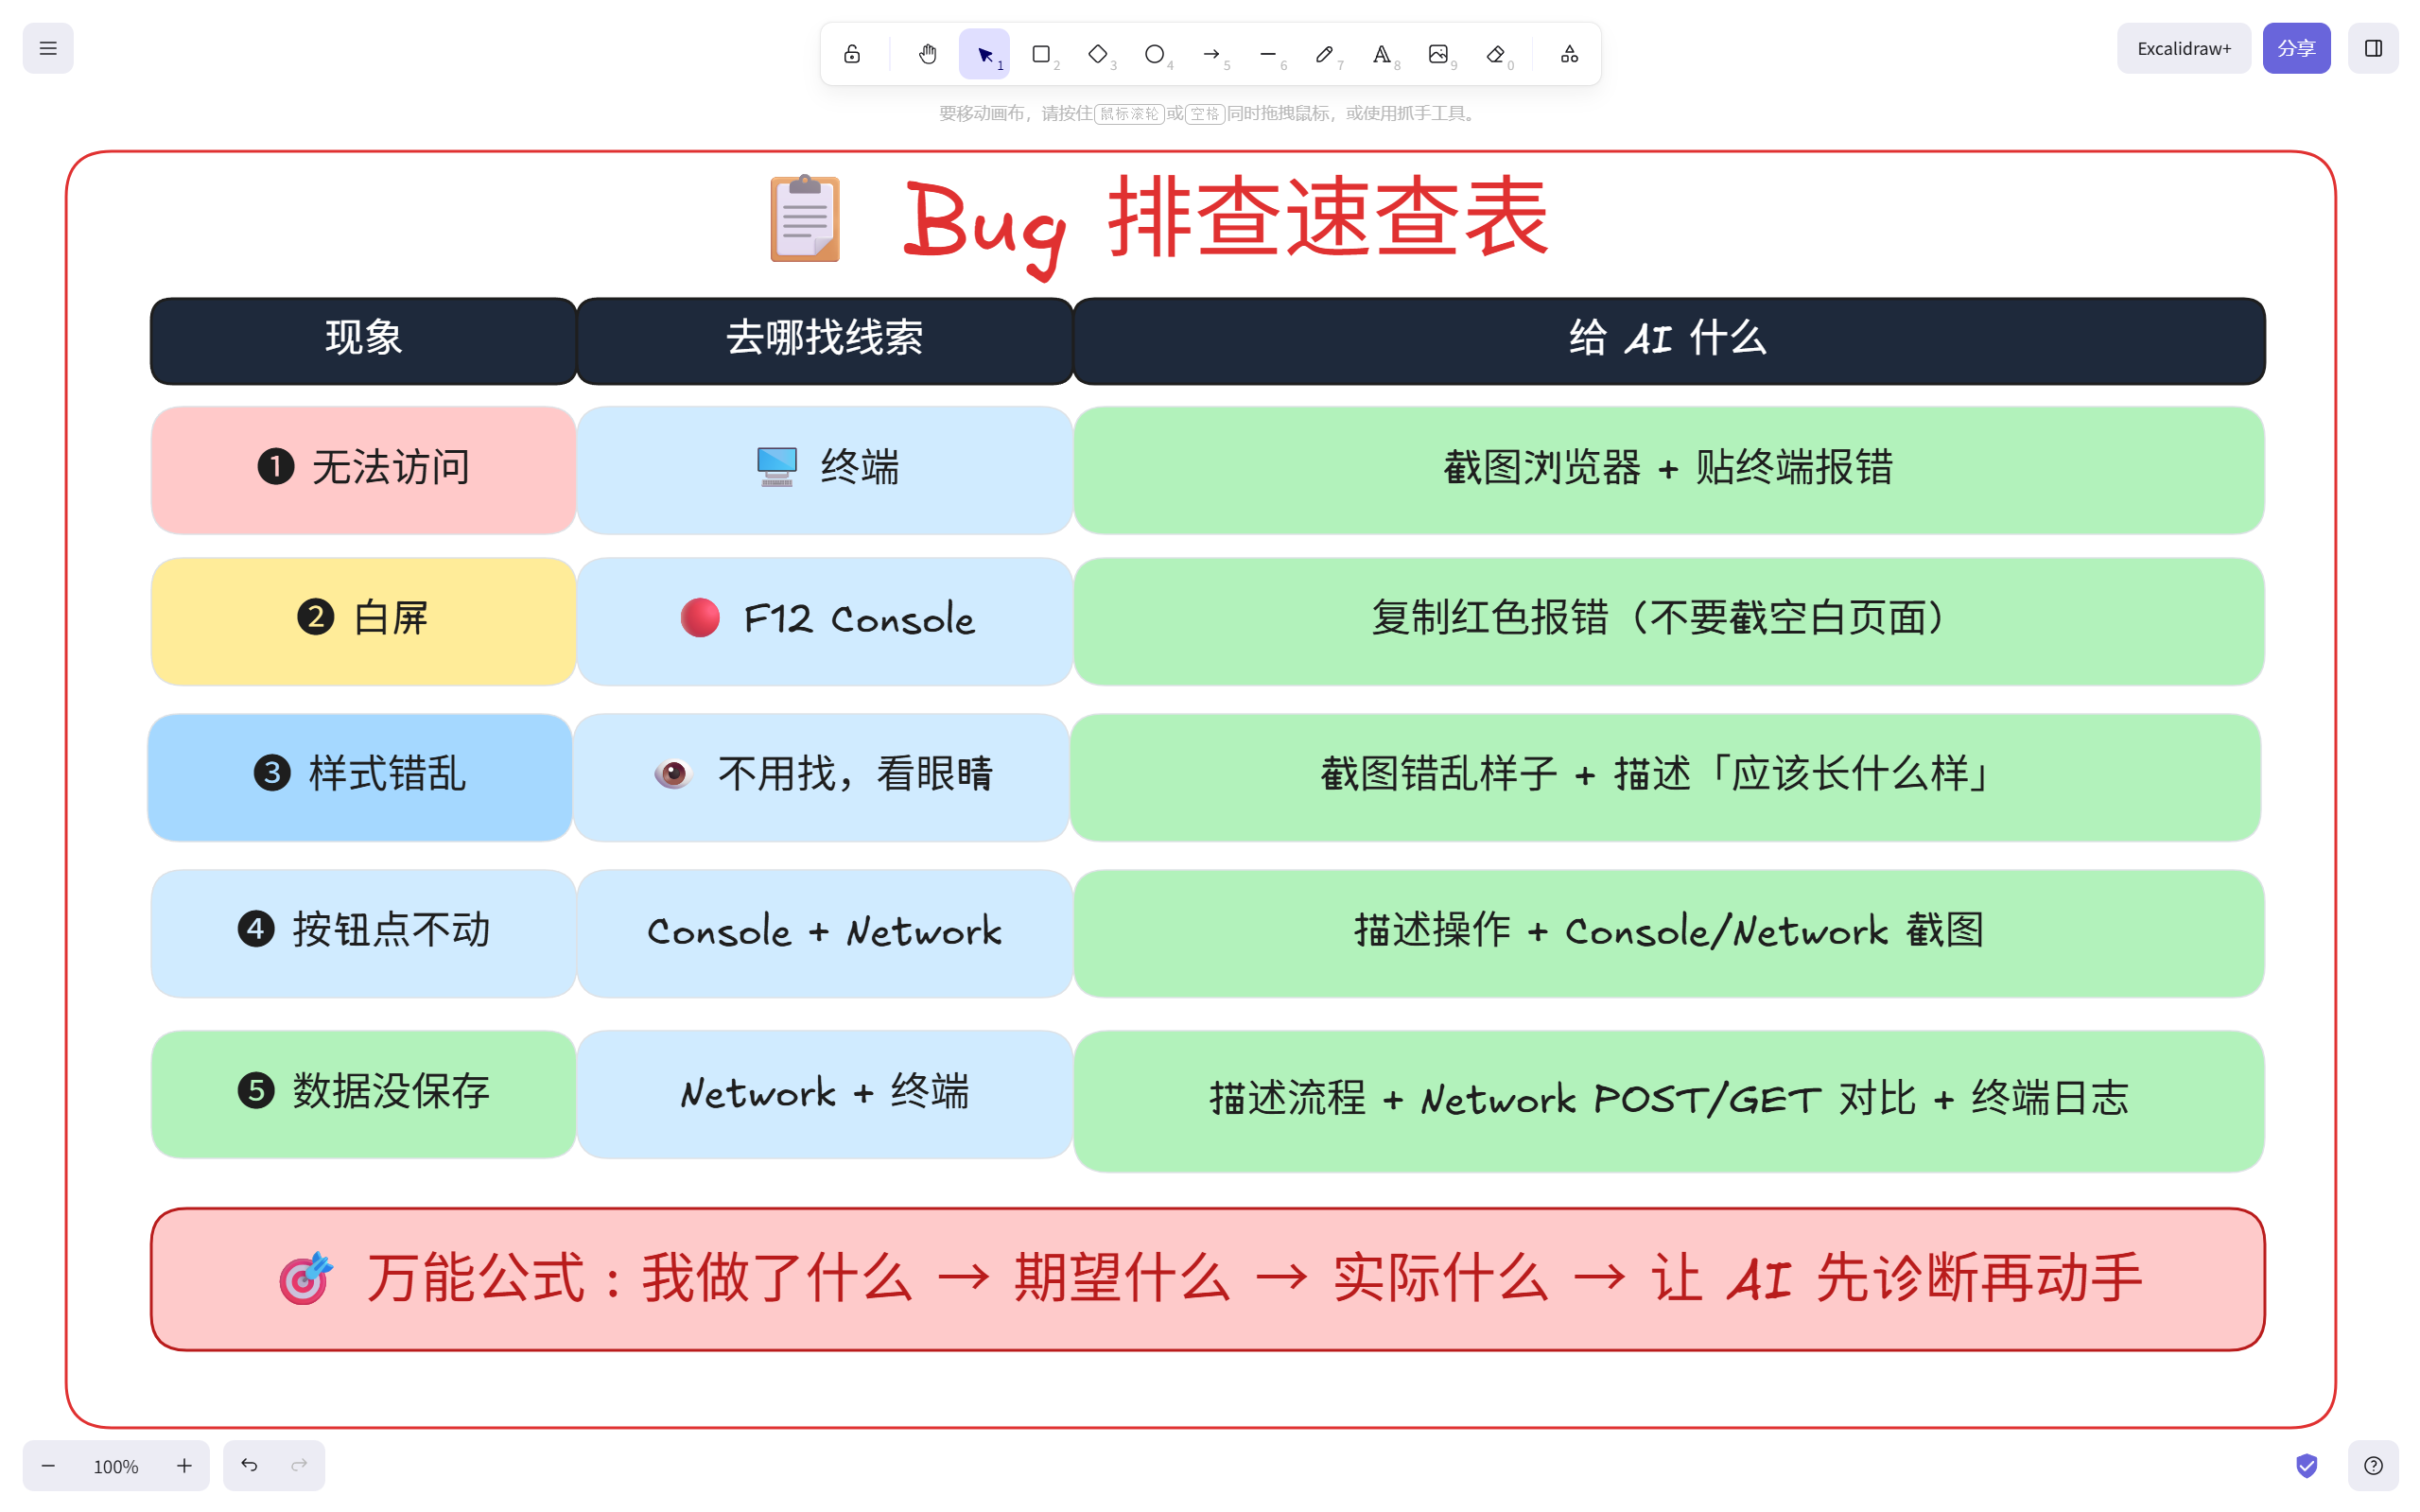Screen dimensions: 2420x1512
Task: Select the Ellipse shape tool
Action: [1154, 54]
